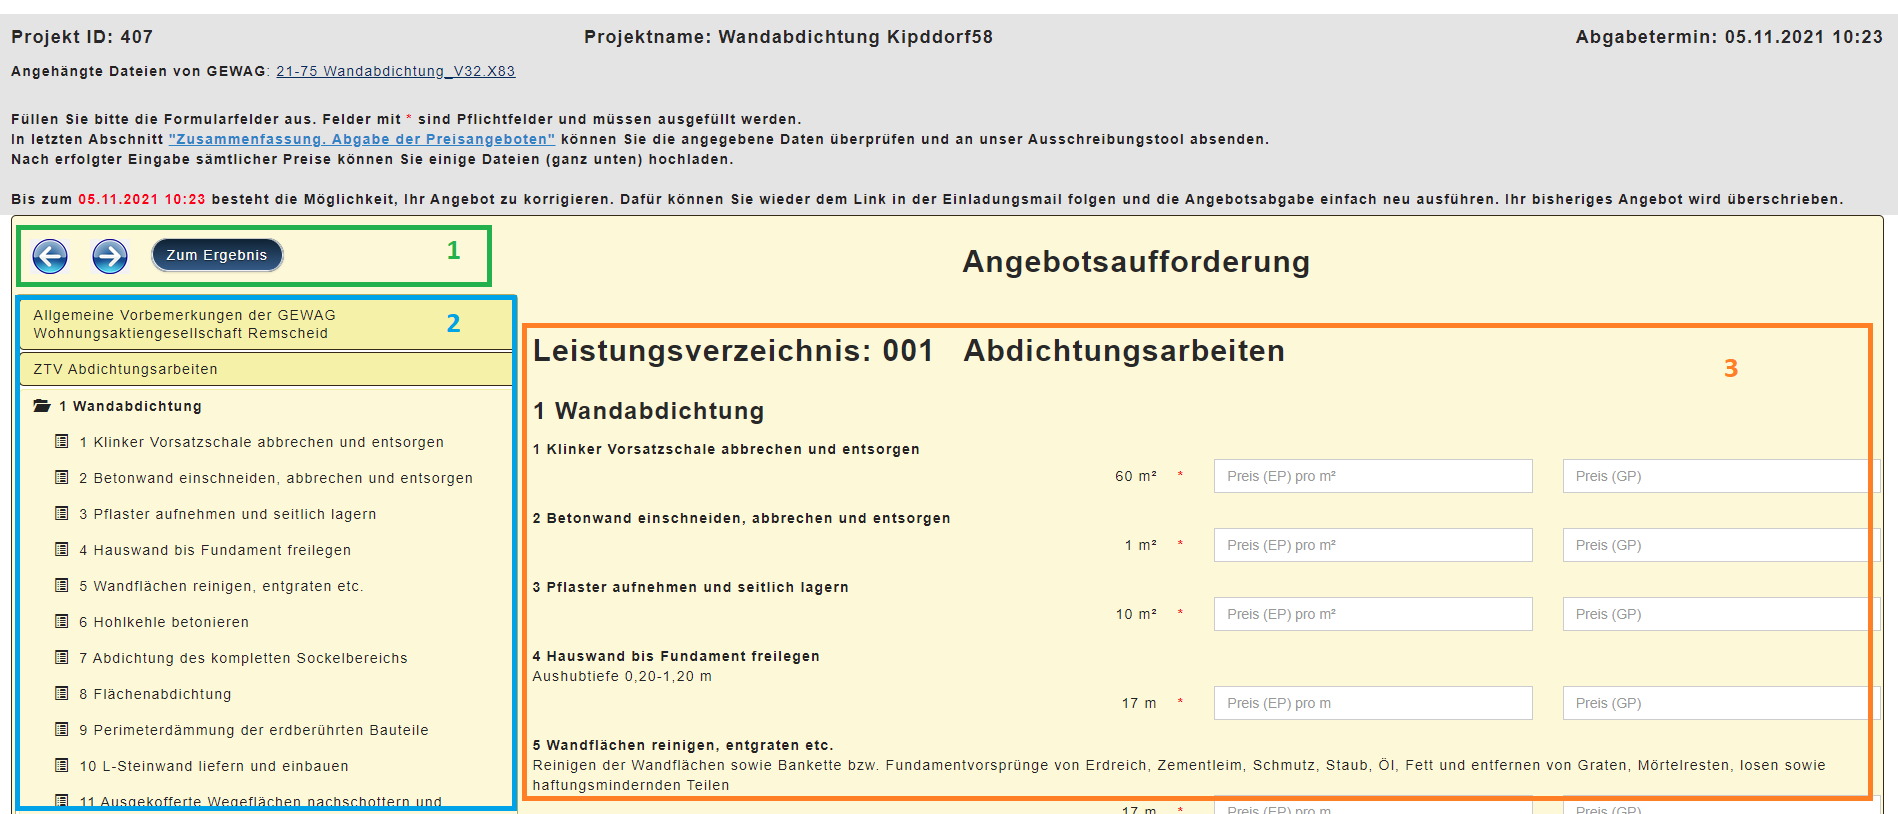
Task: Click document icon beside Hauswand bis Fundament
Action: pyautogui.click(x=62, y=550)
